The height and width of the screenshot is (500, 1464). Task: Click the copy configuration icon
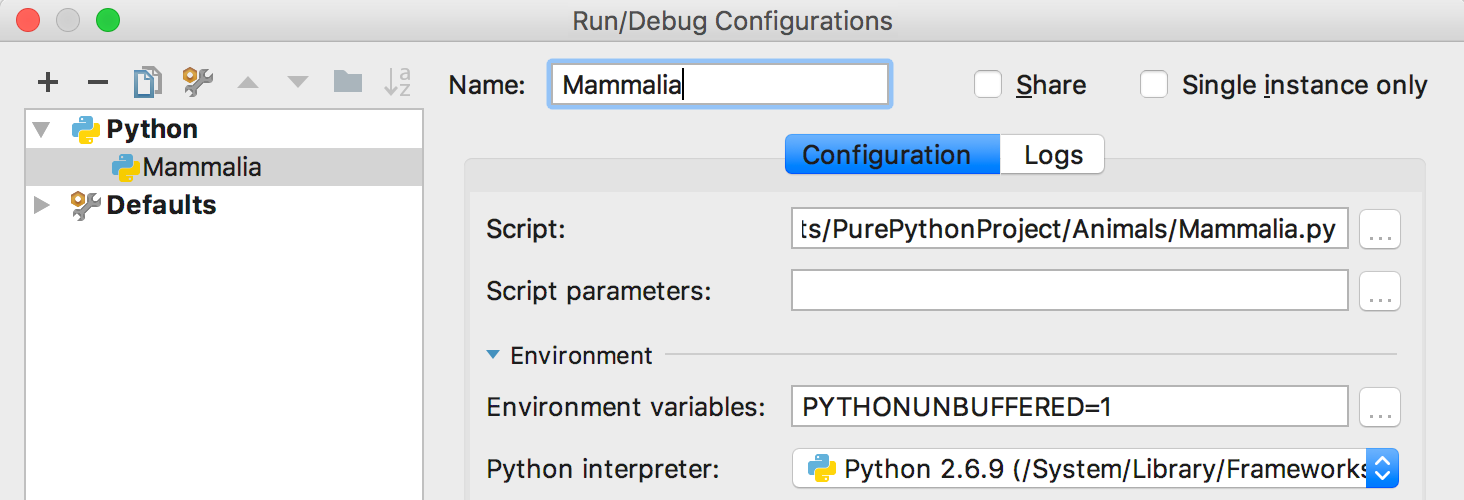click(147, 83)
